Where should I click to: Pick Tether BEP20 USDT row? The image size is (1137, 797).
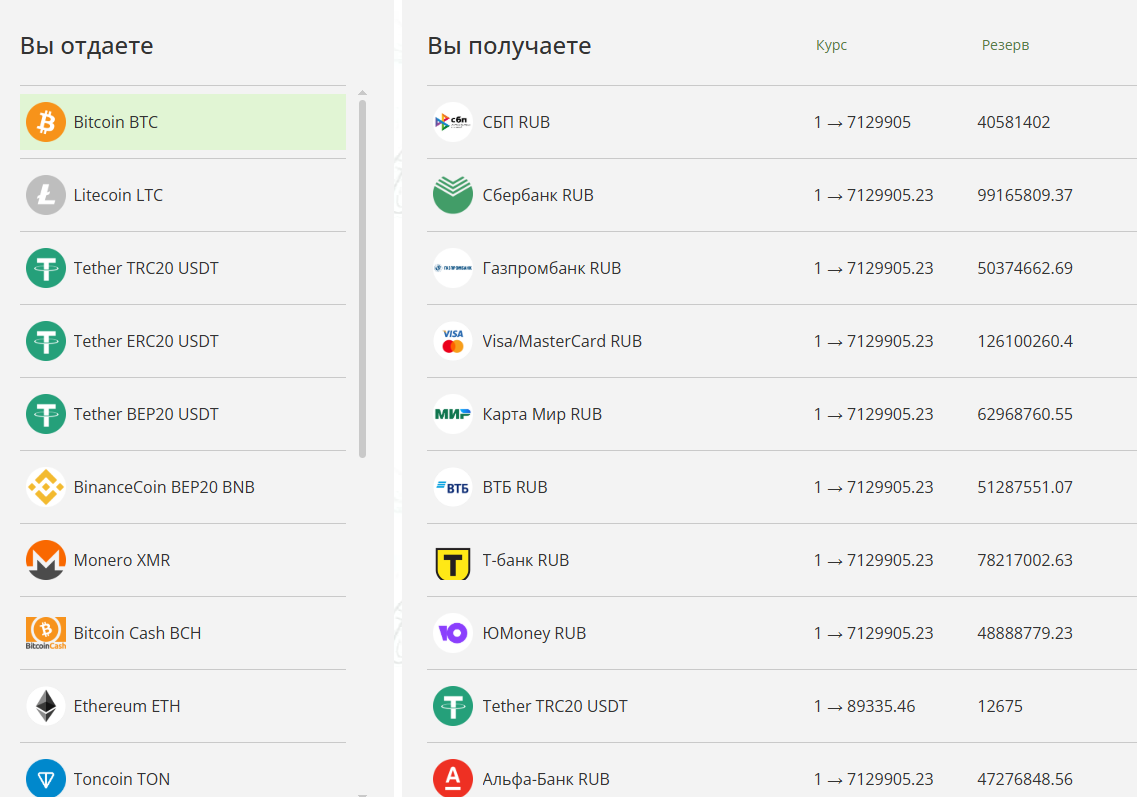tap(183, 414)
